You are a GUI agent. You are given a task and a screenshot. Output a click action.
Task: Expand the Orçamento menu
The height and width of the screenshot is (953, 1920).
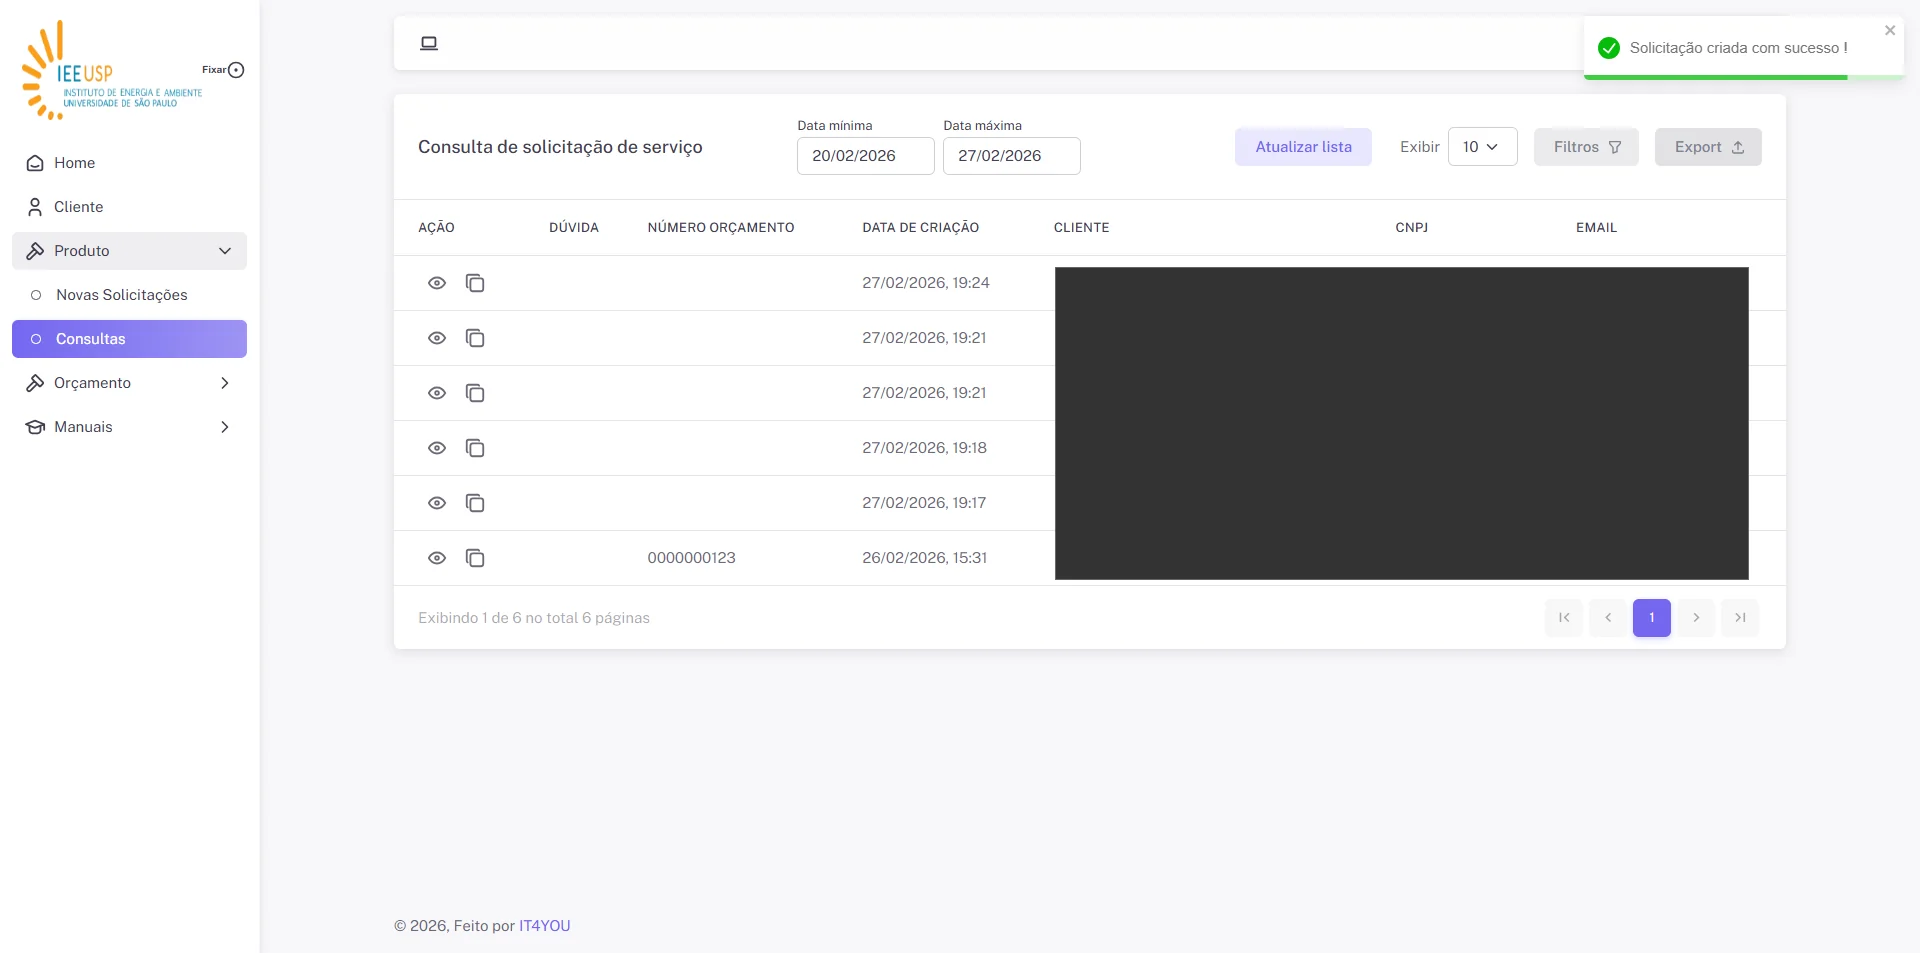[129, 383]
